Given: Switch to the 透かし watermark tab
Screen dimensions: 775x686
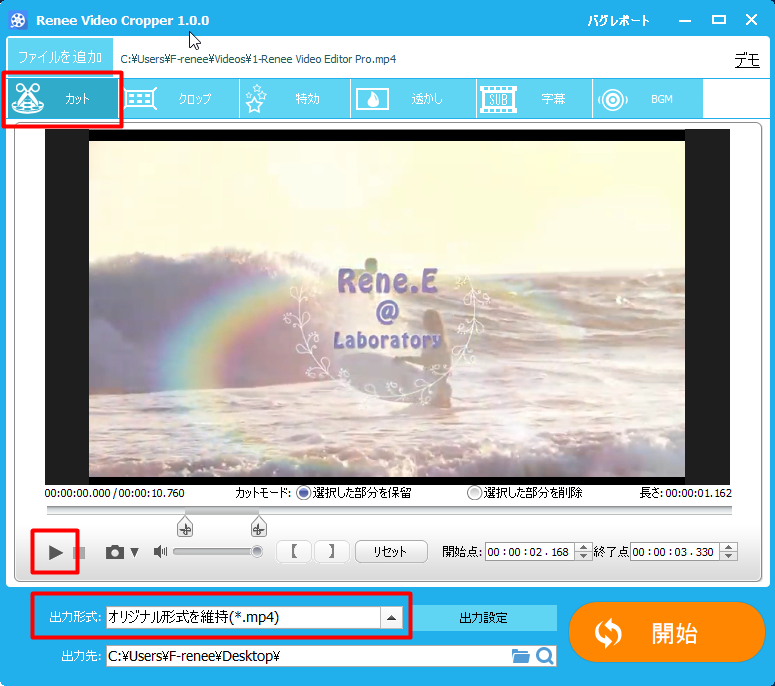Looking at the screenshot, I should pyautogui.click(x=414, y=99).
